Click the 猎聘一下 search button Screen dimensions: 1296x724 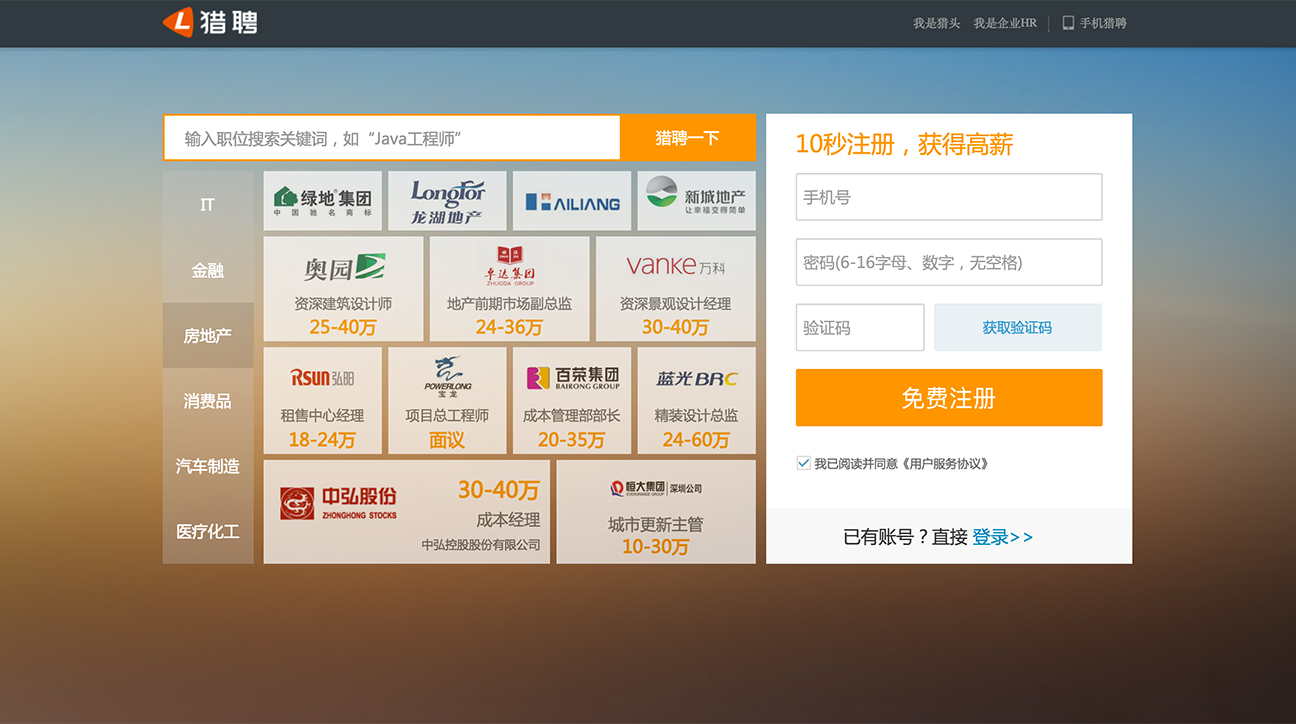pyautogui.click(x=688, y=138)
